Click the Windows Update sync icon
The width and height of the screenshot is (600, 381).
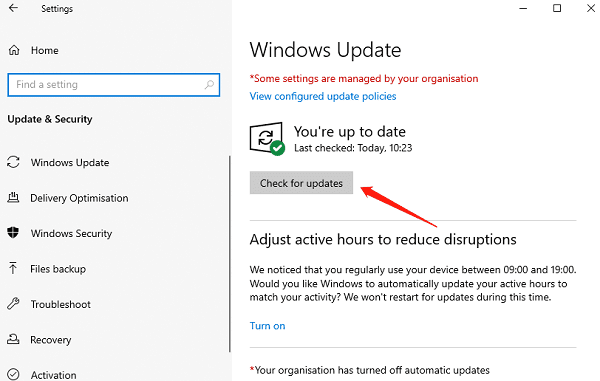point(13,162)
